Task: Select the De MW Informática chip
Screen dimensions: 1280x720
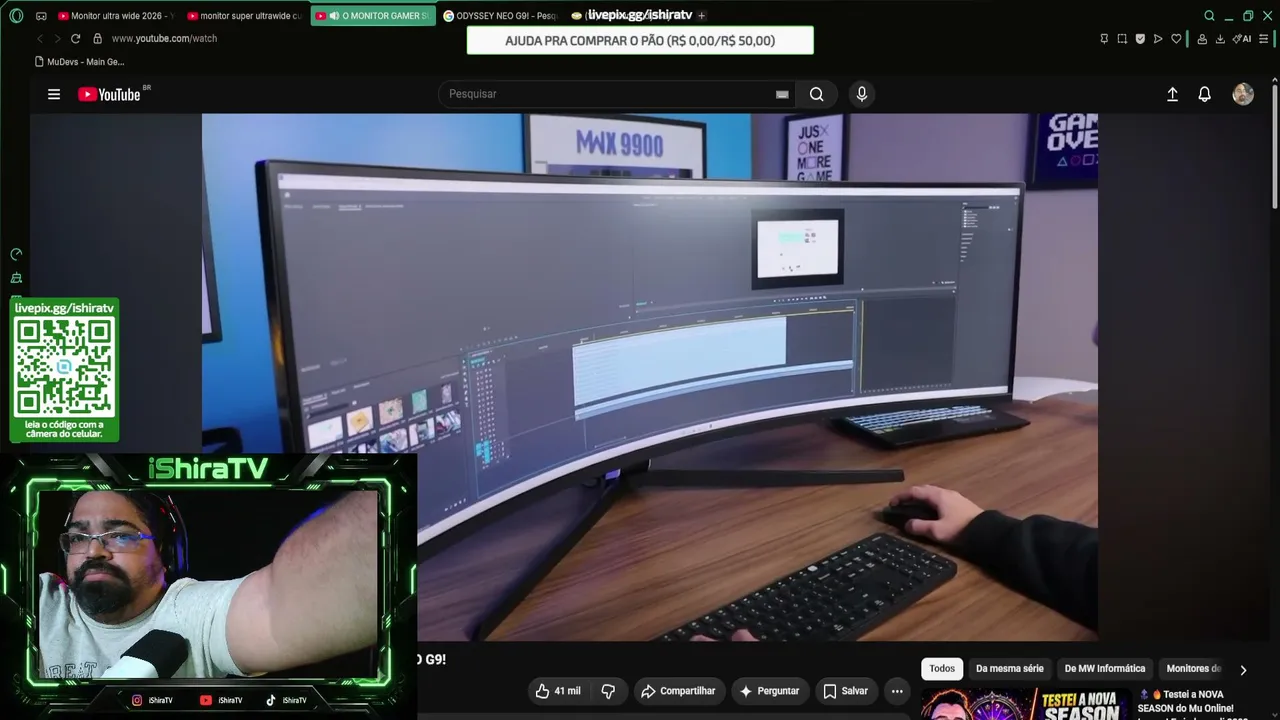Action: click(x=1105, y=669)
